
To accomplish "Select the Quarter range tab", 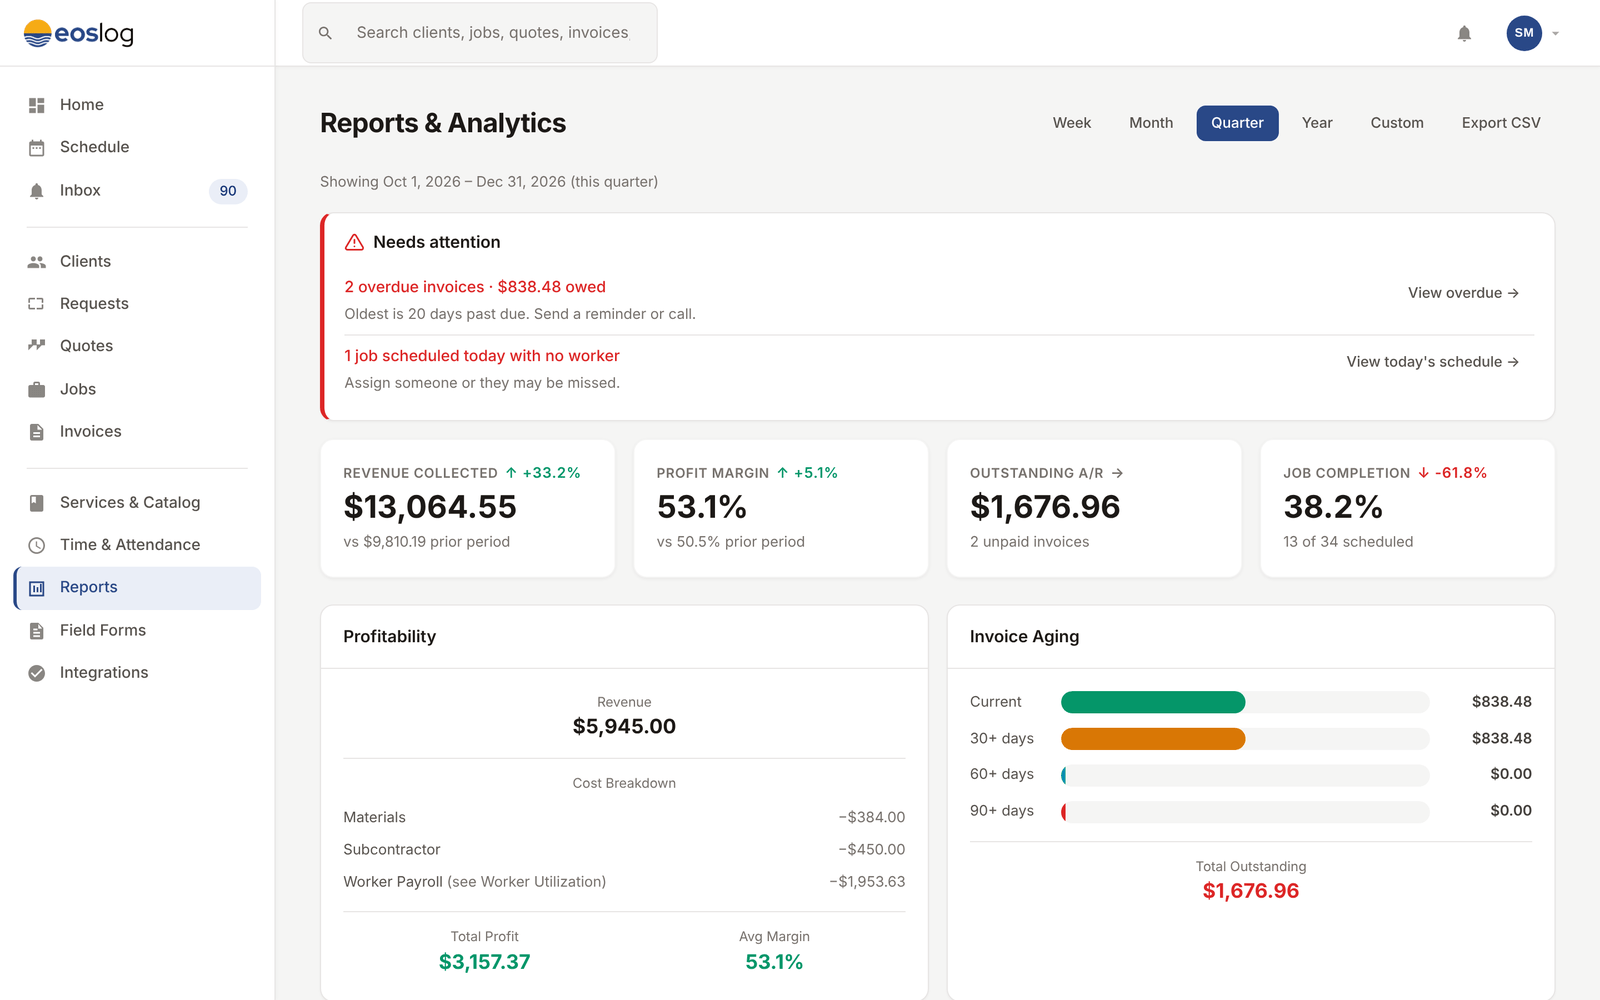I will click(x=1237, y=123).
